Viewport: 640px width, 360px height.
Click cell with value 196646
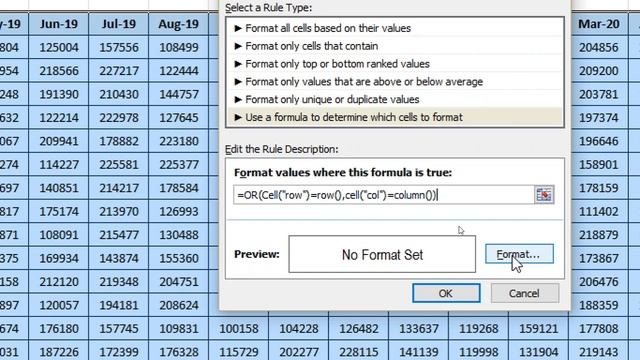click(599, 141)
